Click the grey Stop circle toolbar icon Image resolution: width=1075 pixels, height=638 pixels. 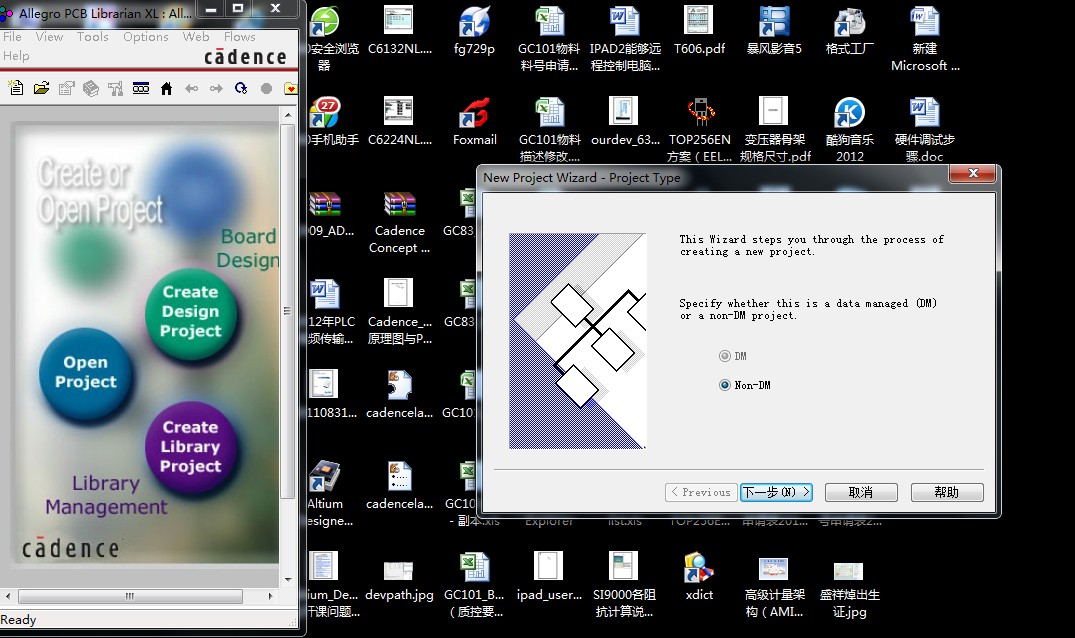(266, 88)
